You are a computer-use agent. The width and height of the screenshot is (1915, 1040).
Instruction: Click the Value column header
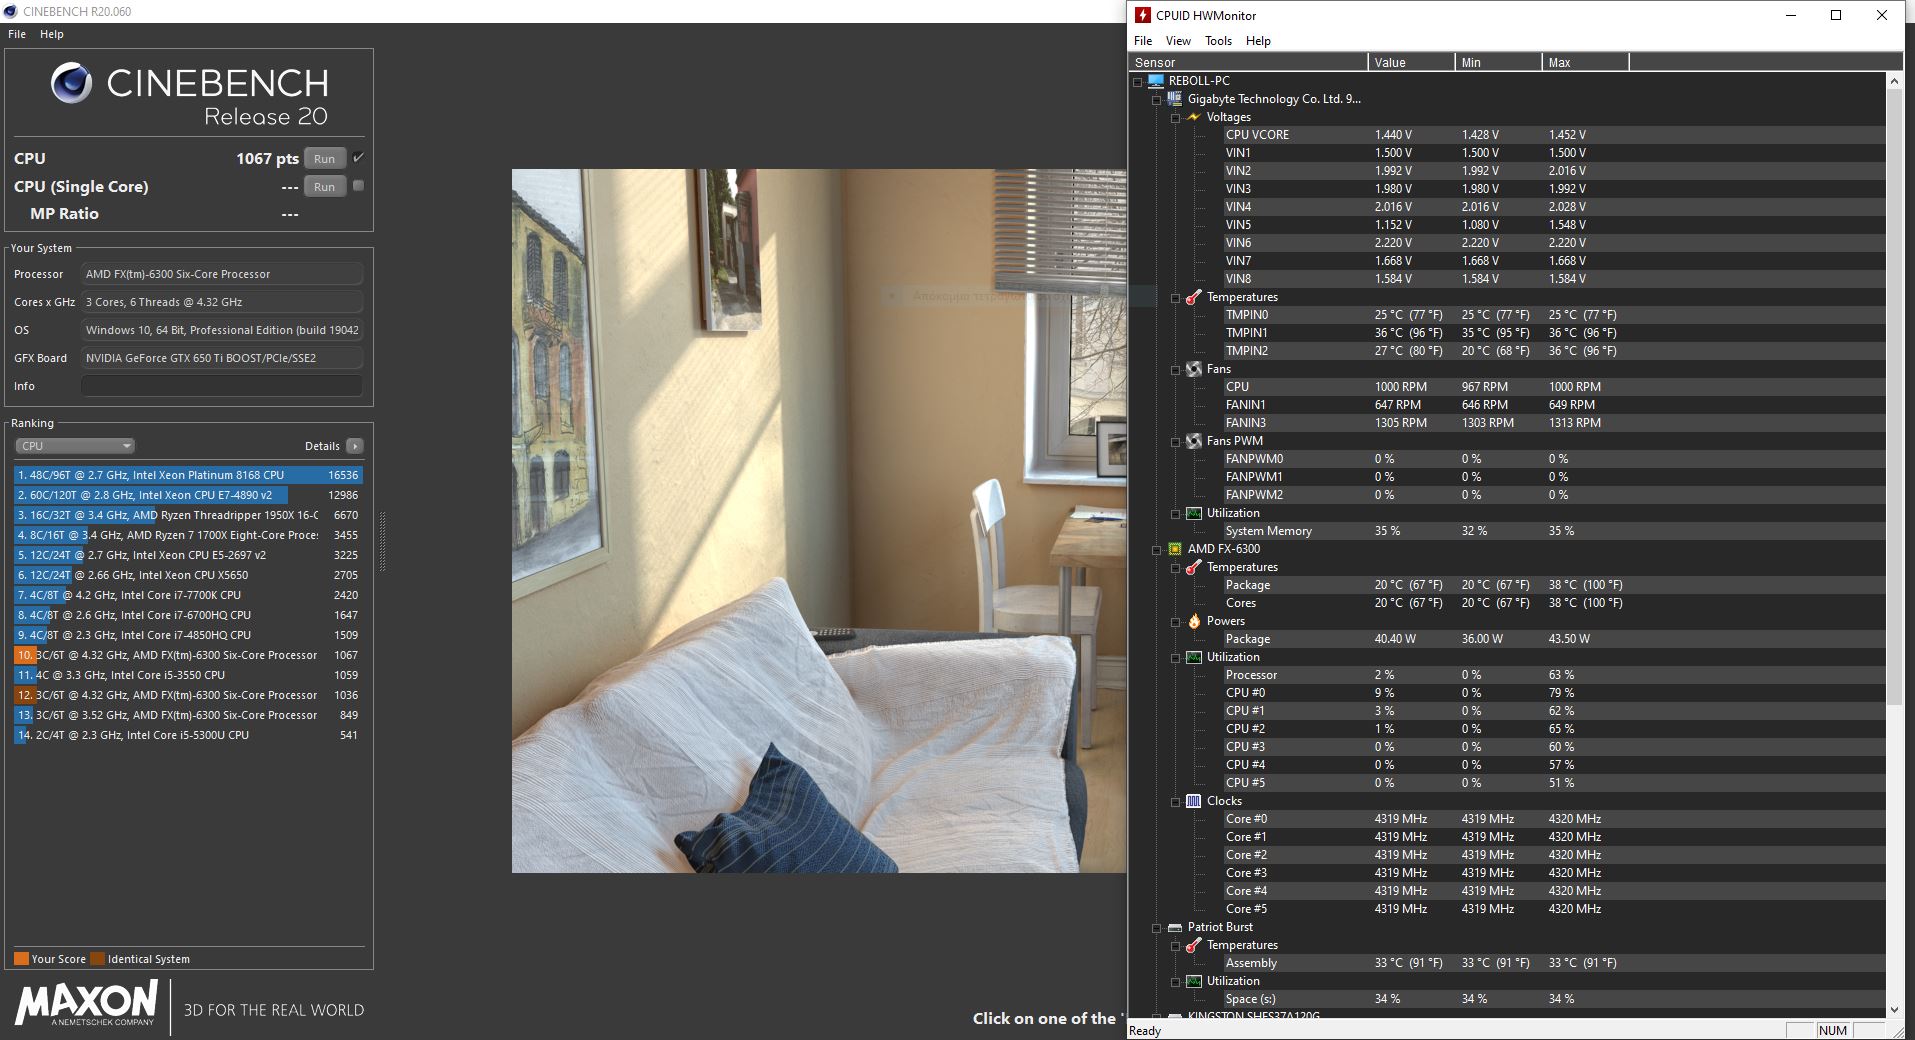pos(1411,62)
